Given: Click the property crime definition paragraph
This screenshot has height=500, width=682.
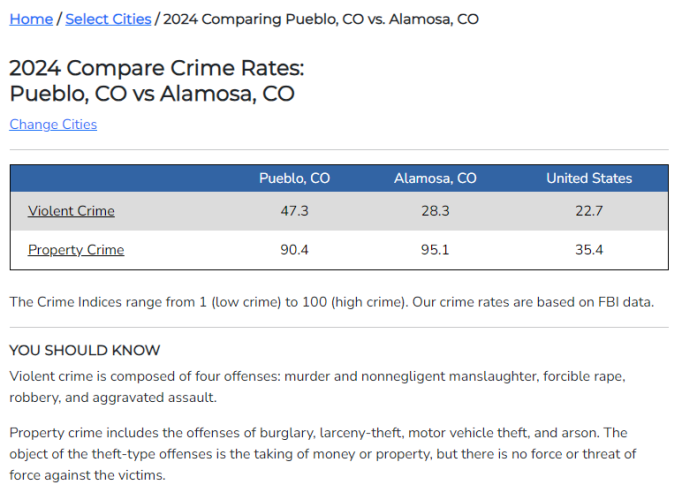Looking at the screenshot, I should coord(323,454).
